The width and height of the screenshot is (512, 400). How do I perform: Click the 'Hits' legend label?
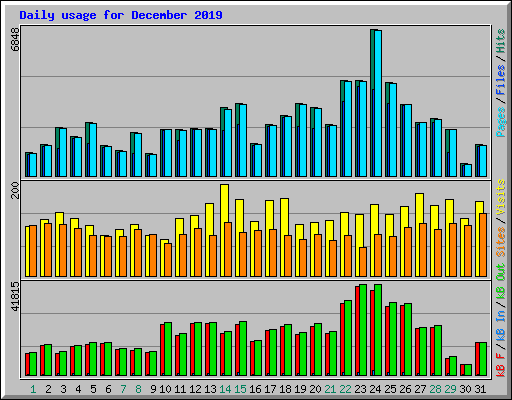pyautogui.click(x=501, y=41)
